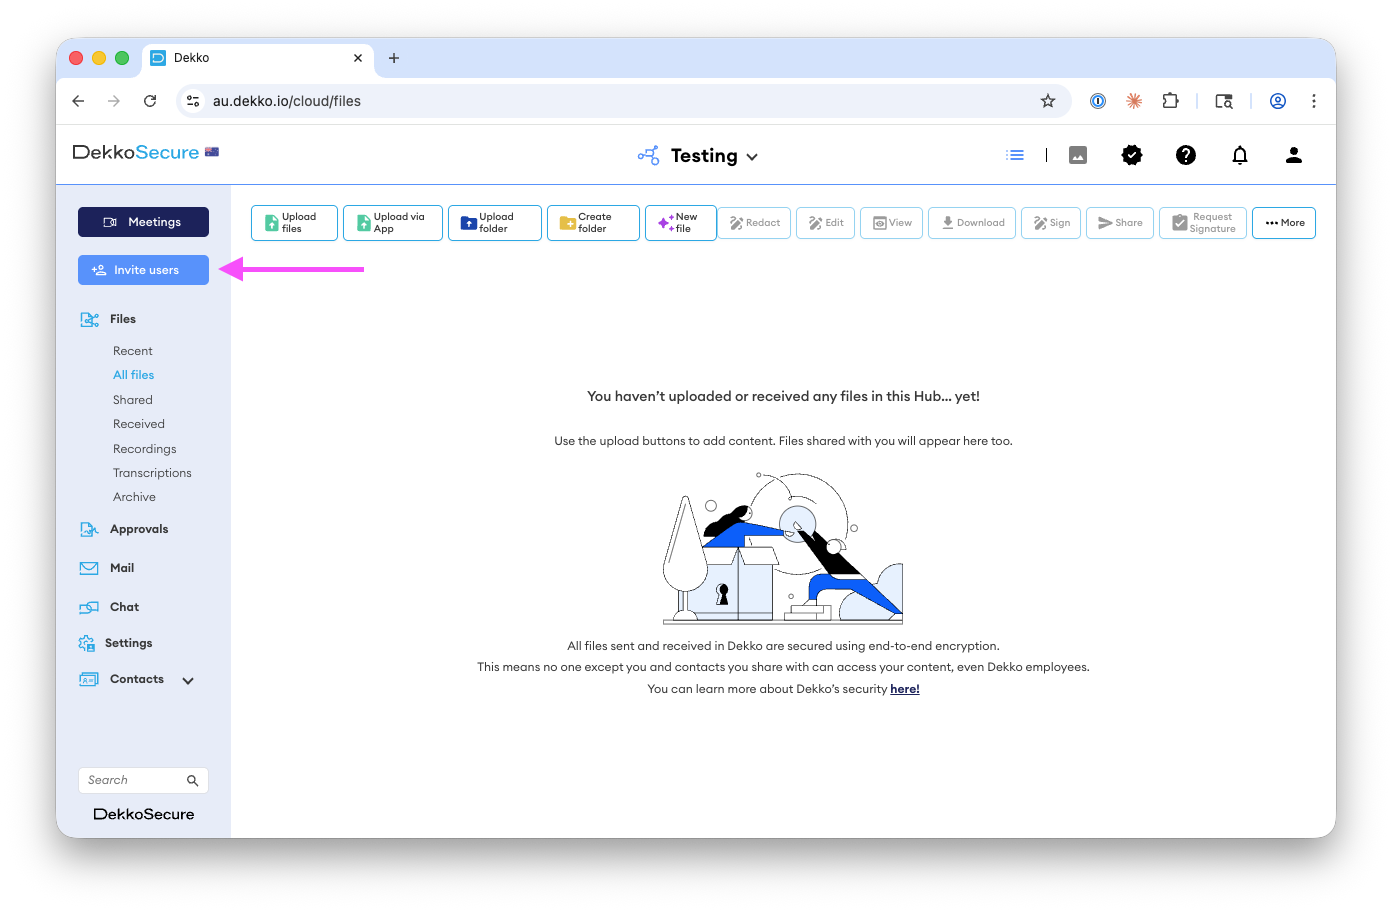This screenshot has height=912, width=1392.
Task: Open the help question mark icon
Action: tap(1186, 155)
